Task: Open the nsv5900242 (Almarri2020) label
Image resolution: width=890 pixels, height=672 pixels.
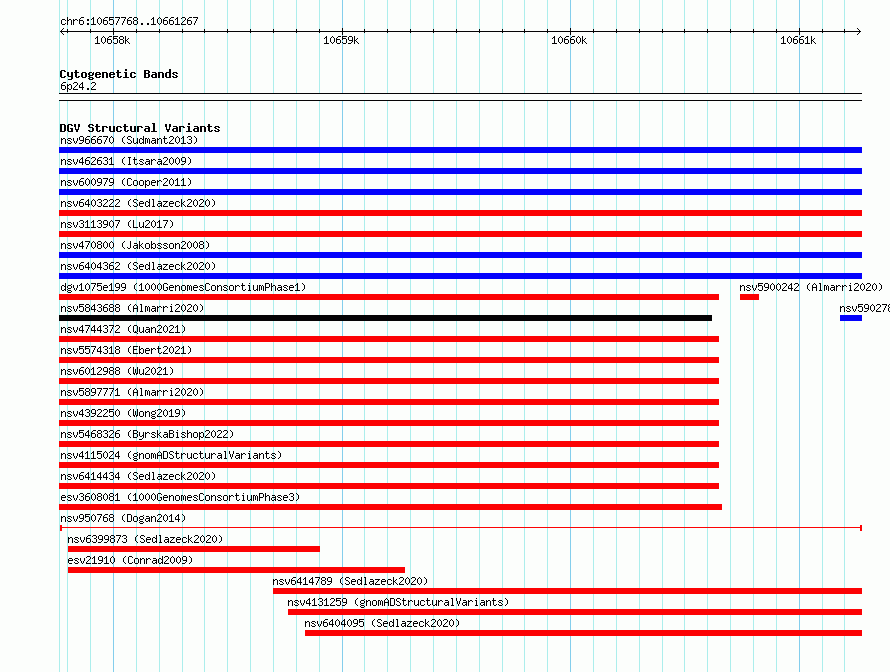Action: tap(811, 287)
